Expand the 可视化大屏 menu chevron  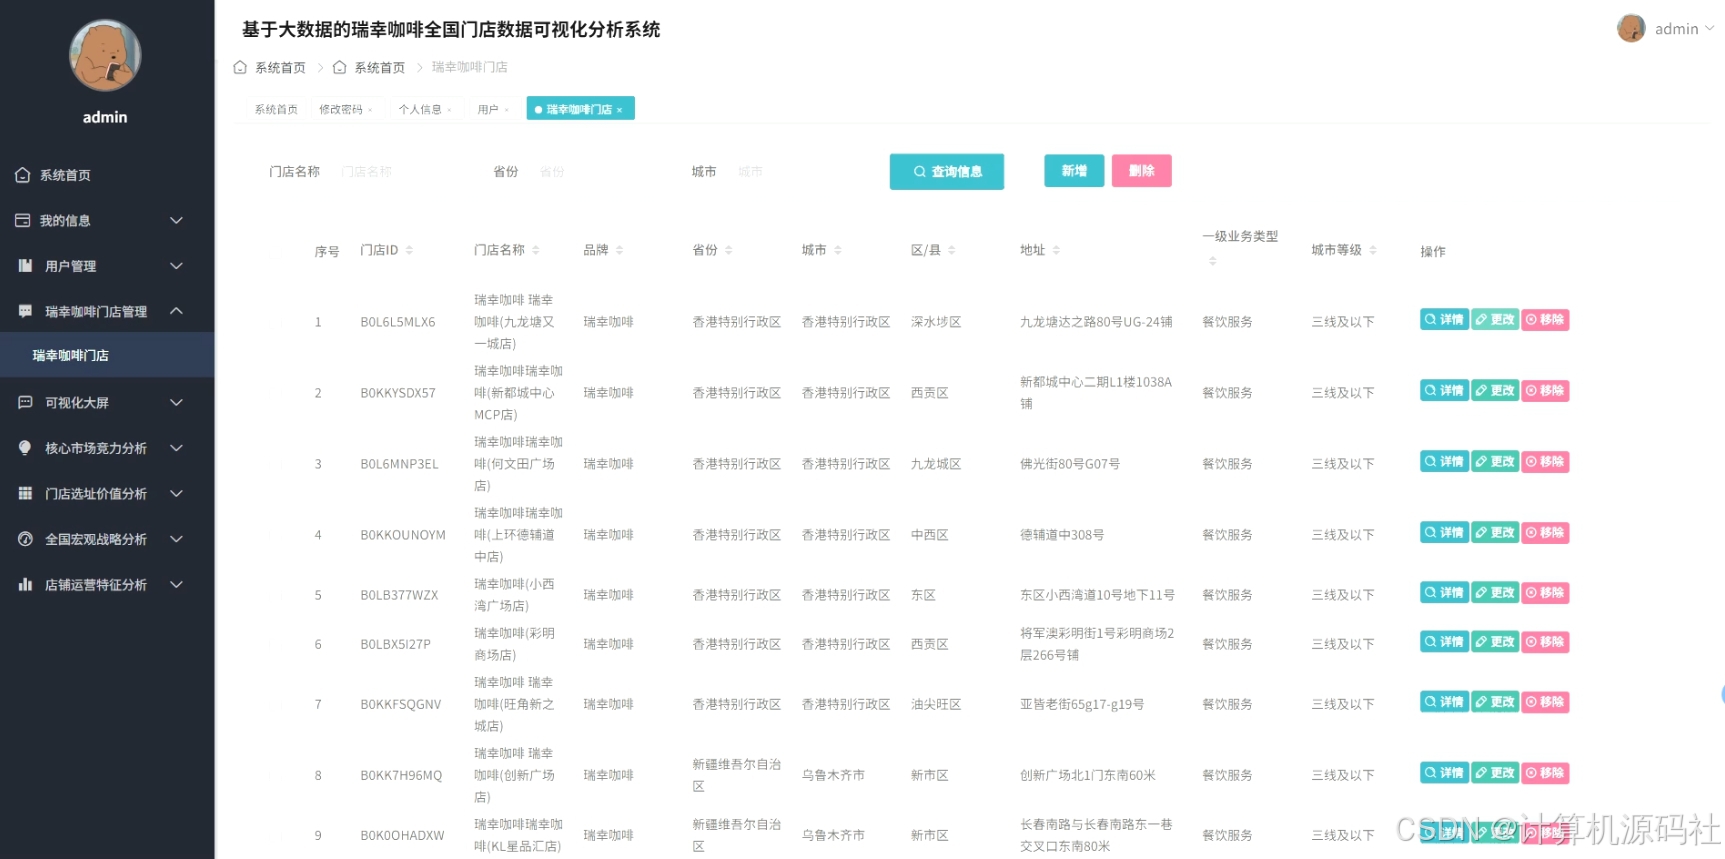pyautogui.click(x=176, y=402)
